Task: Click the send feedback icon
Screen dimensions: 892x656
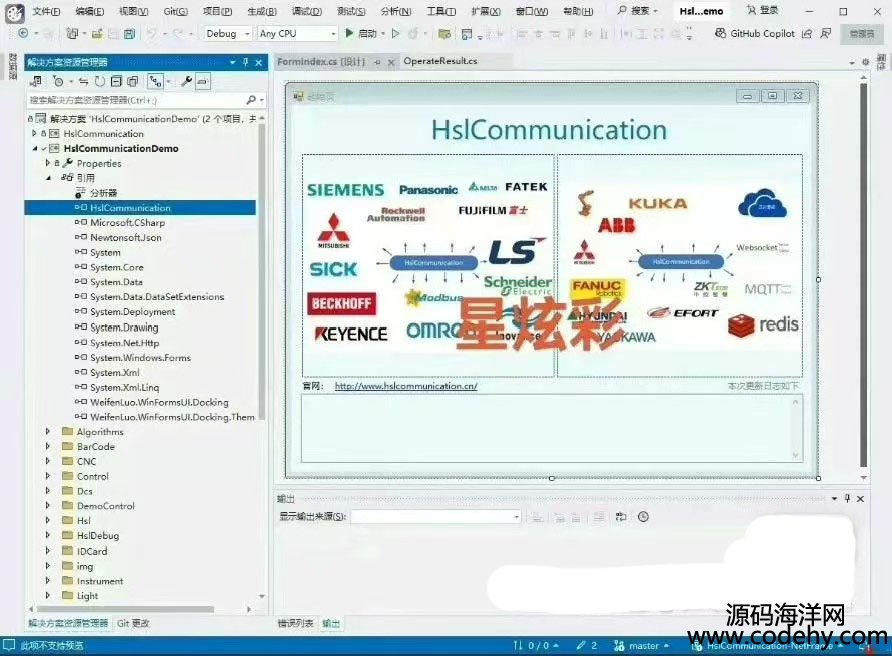Action: pos(825,34)
